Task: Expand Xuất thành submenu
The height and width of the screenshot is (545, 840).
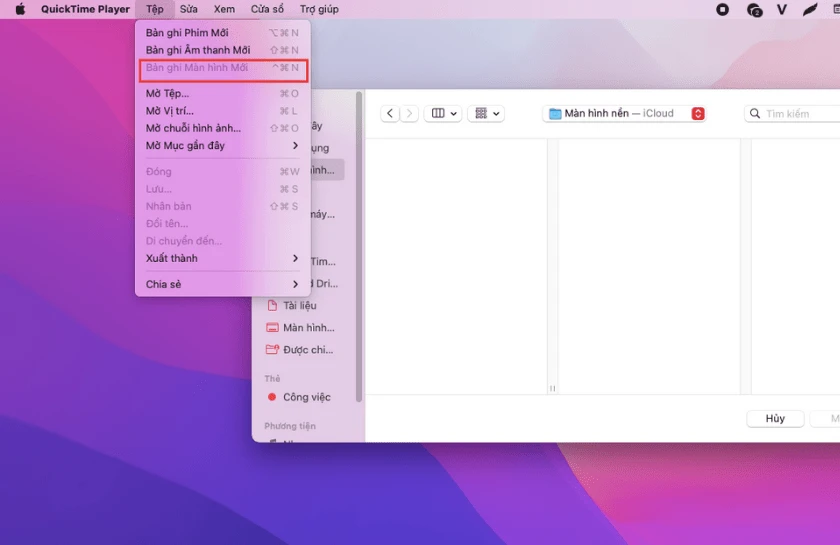Action: click(222, 258)
